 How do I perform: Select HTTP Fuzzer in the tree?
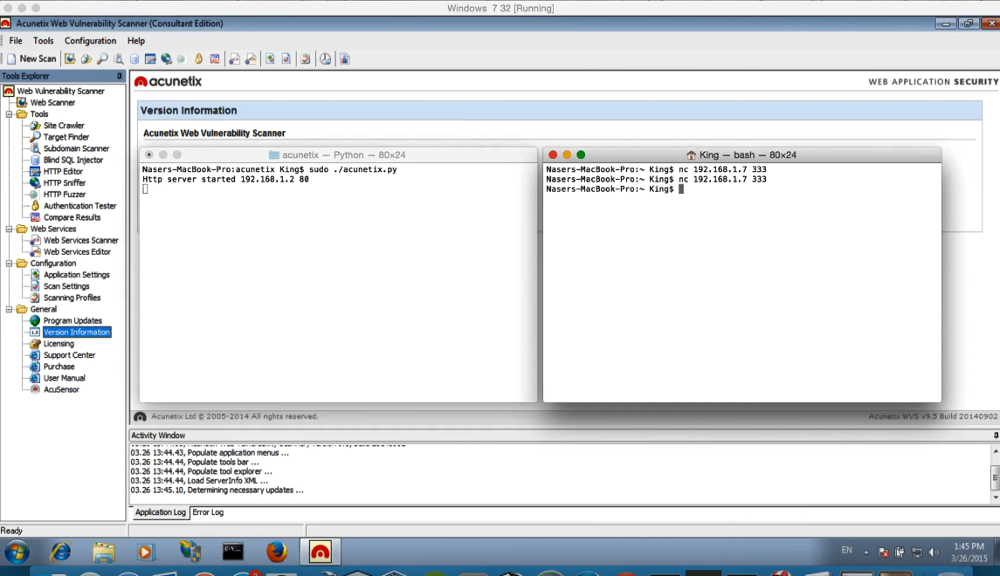coord(64,195)
